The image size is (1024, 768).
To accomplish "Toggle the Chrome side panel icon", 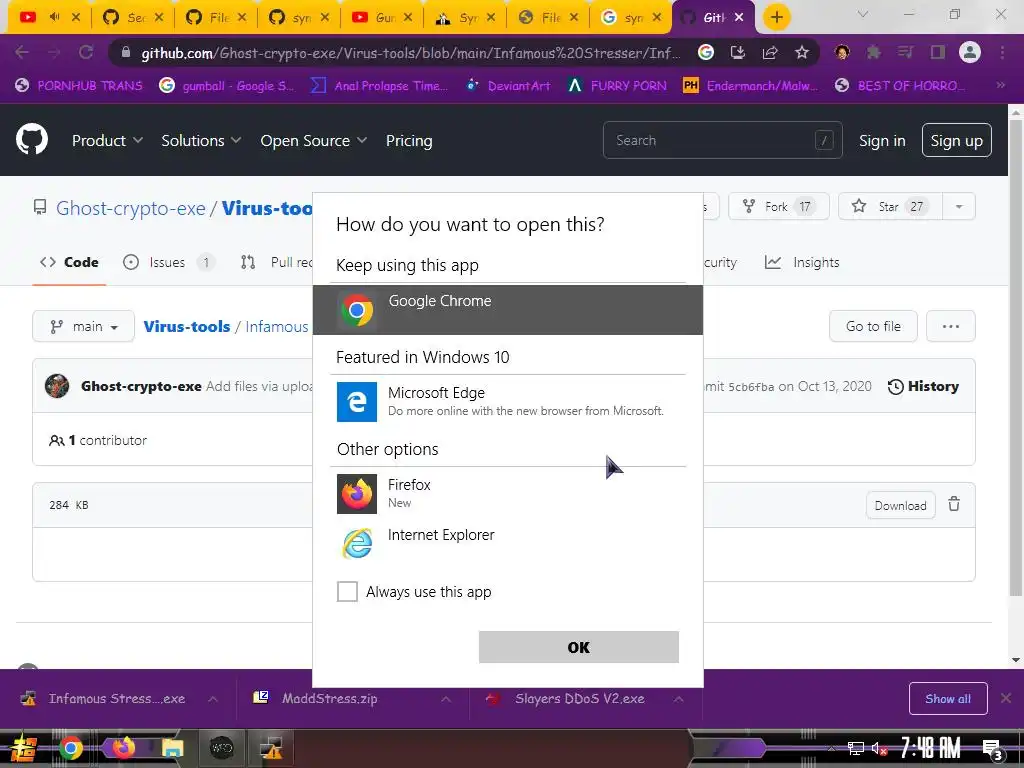I will click(x=938, y=52).
